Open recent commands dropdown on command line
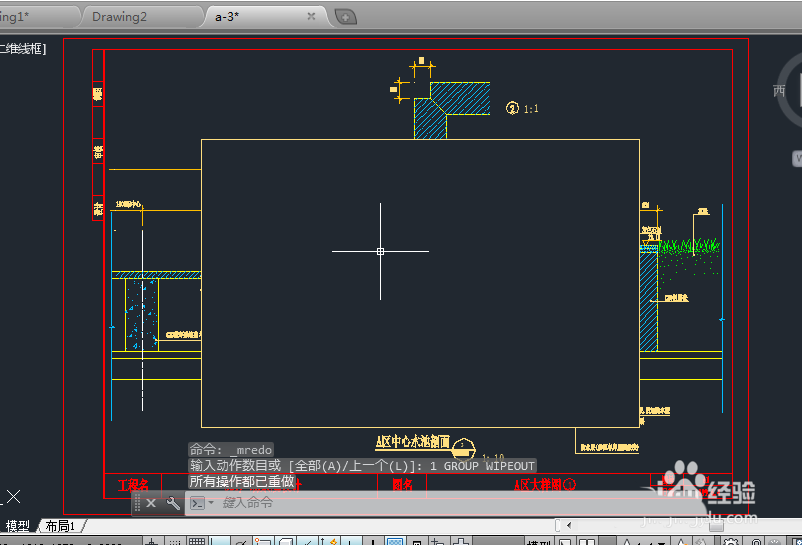 point(202,503)
